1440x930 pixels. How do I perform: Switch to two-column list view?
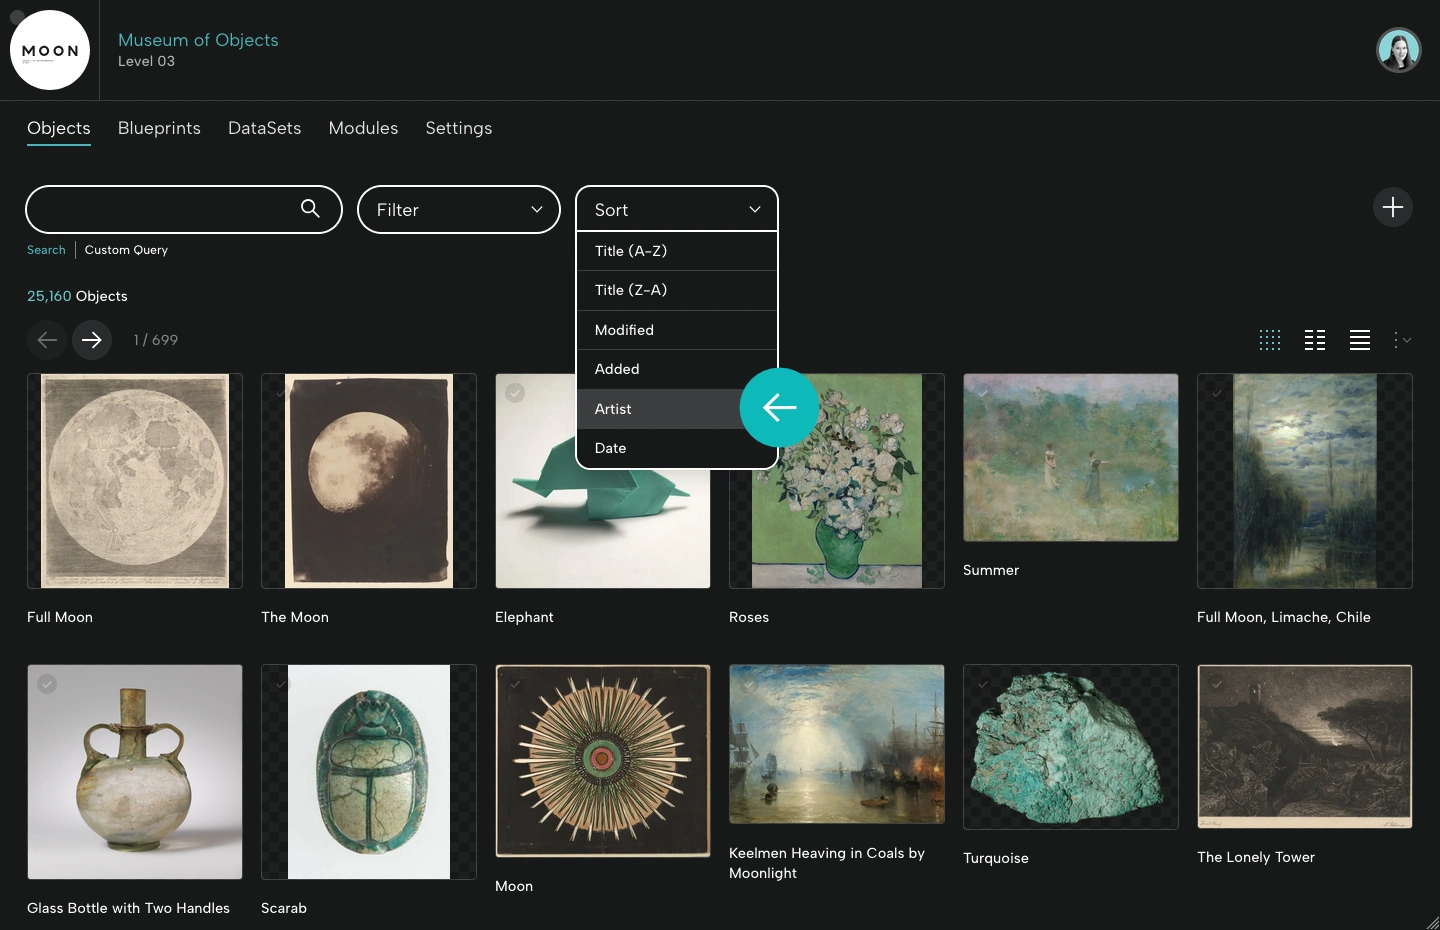click(x=1314, y=340)
